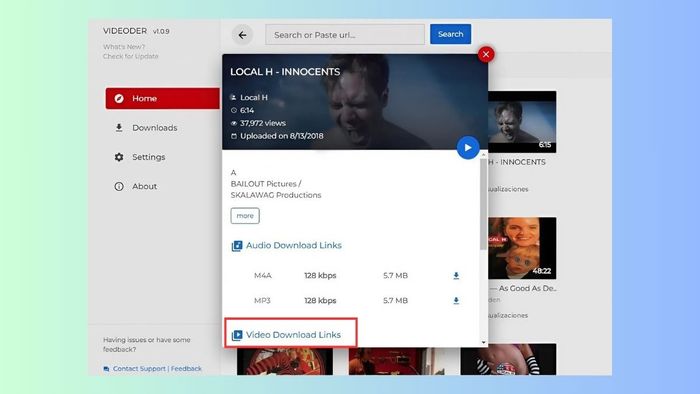700x394 pixels.
Task: Click the blue Search button
Action: click(450, 34)
